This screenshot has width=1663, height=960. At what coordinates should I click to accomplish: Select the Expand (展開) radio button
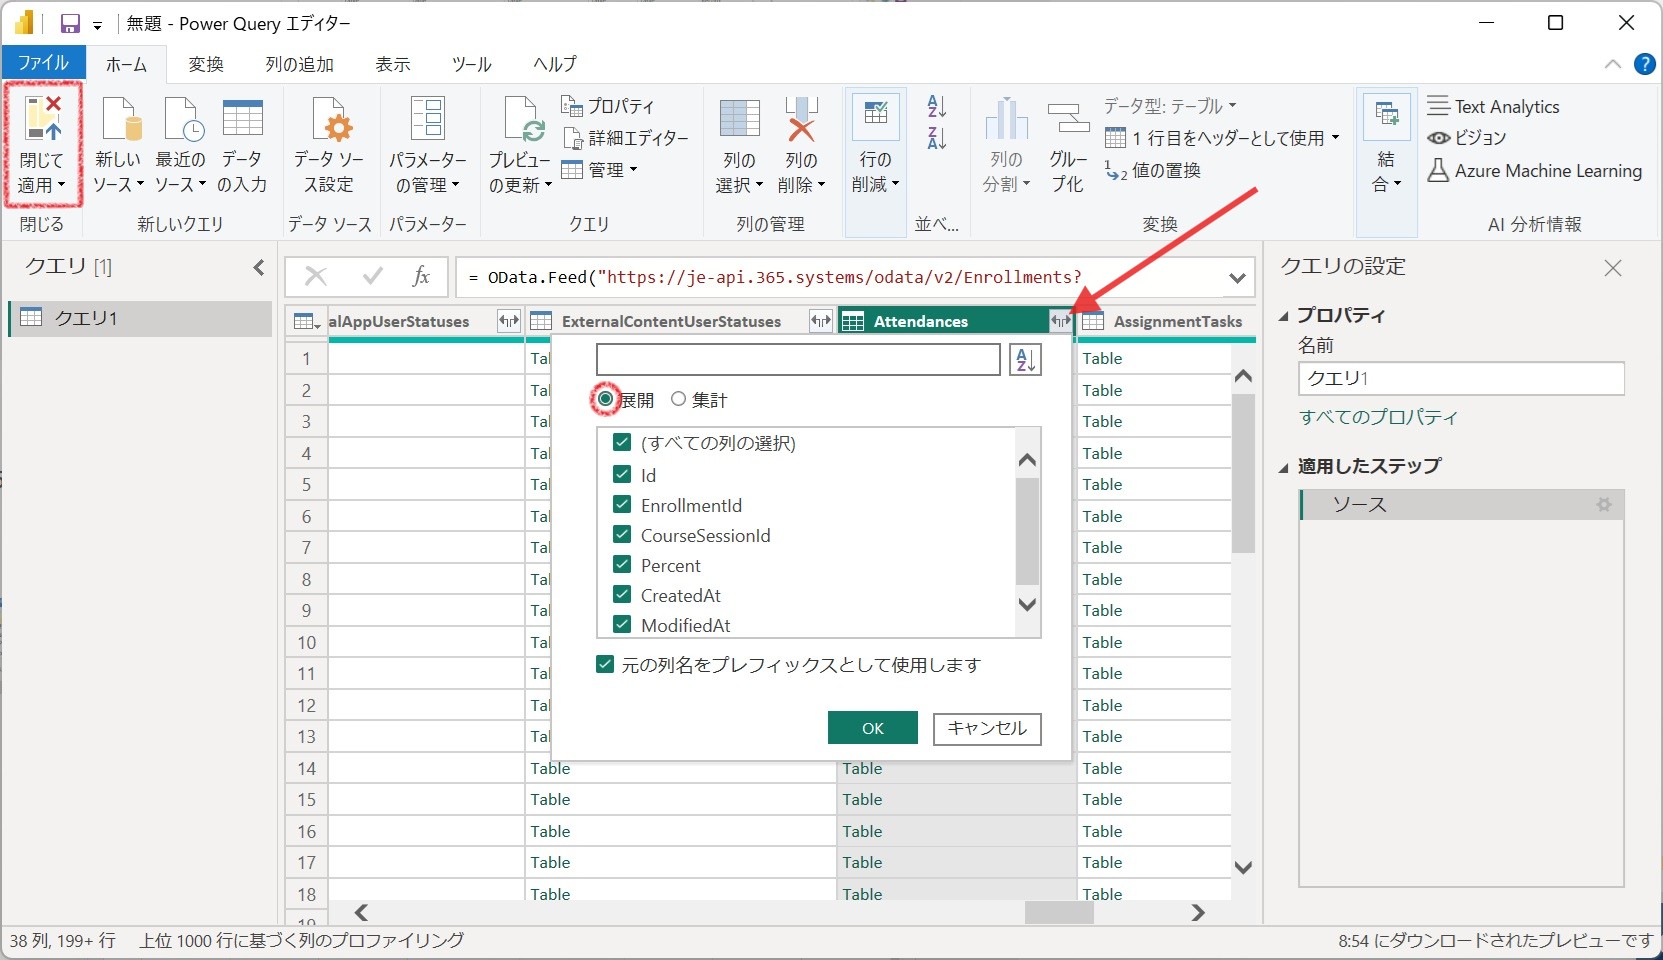pyautogui.click(x=605, y=399)
